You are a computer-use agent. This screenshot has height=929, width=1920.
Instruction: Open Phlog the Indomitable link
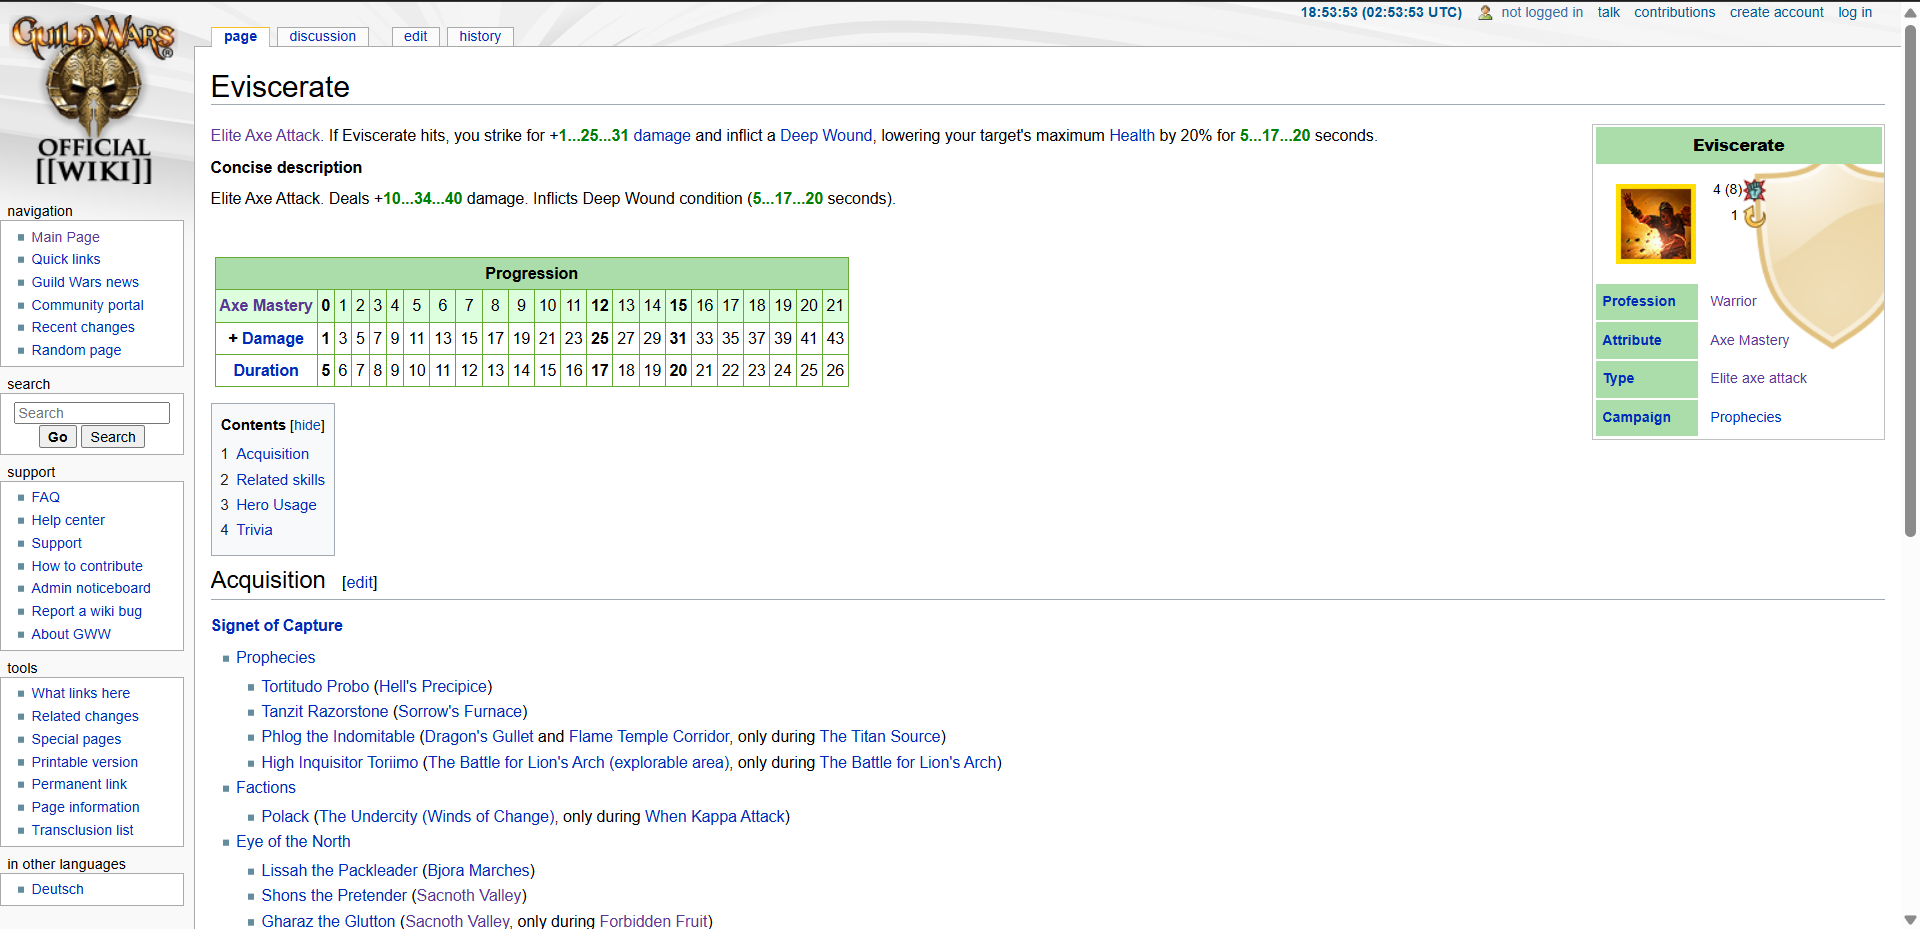[338, 736]
